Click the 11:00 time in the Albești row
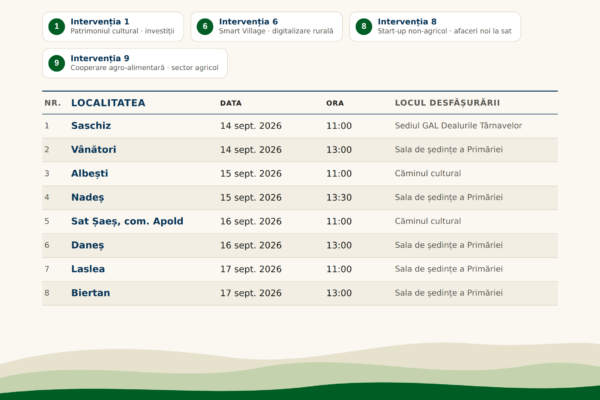Screen dimensions: 600x400 pyautogui.click(x=339, y=174)
